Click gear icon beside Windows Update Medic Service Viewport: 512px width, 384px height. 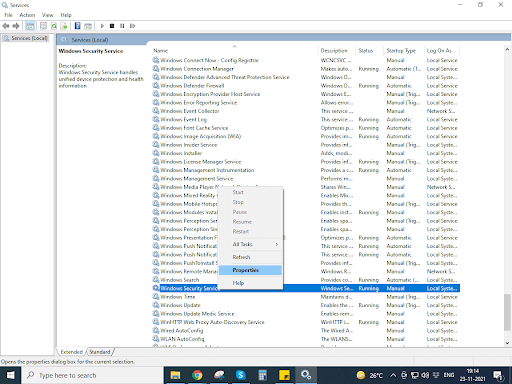pos(156,313)
